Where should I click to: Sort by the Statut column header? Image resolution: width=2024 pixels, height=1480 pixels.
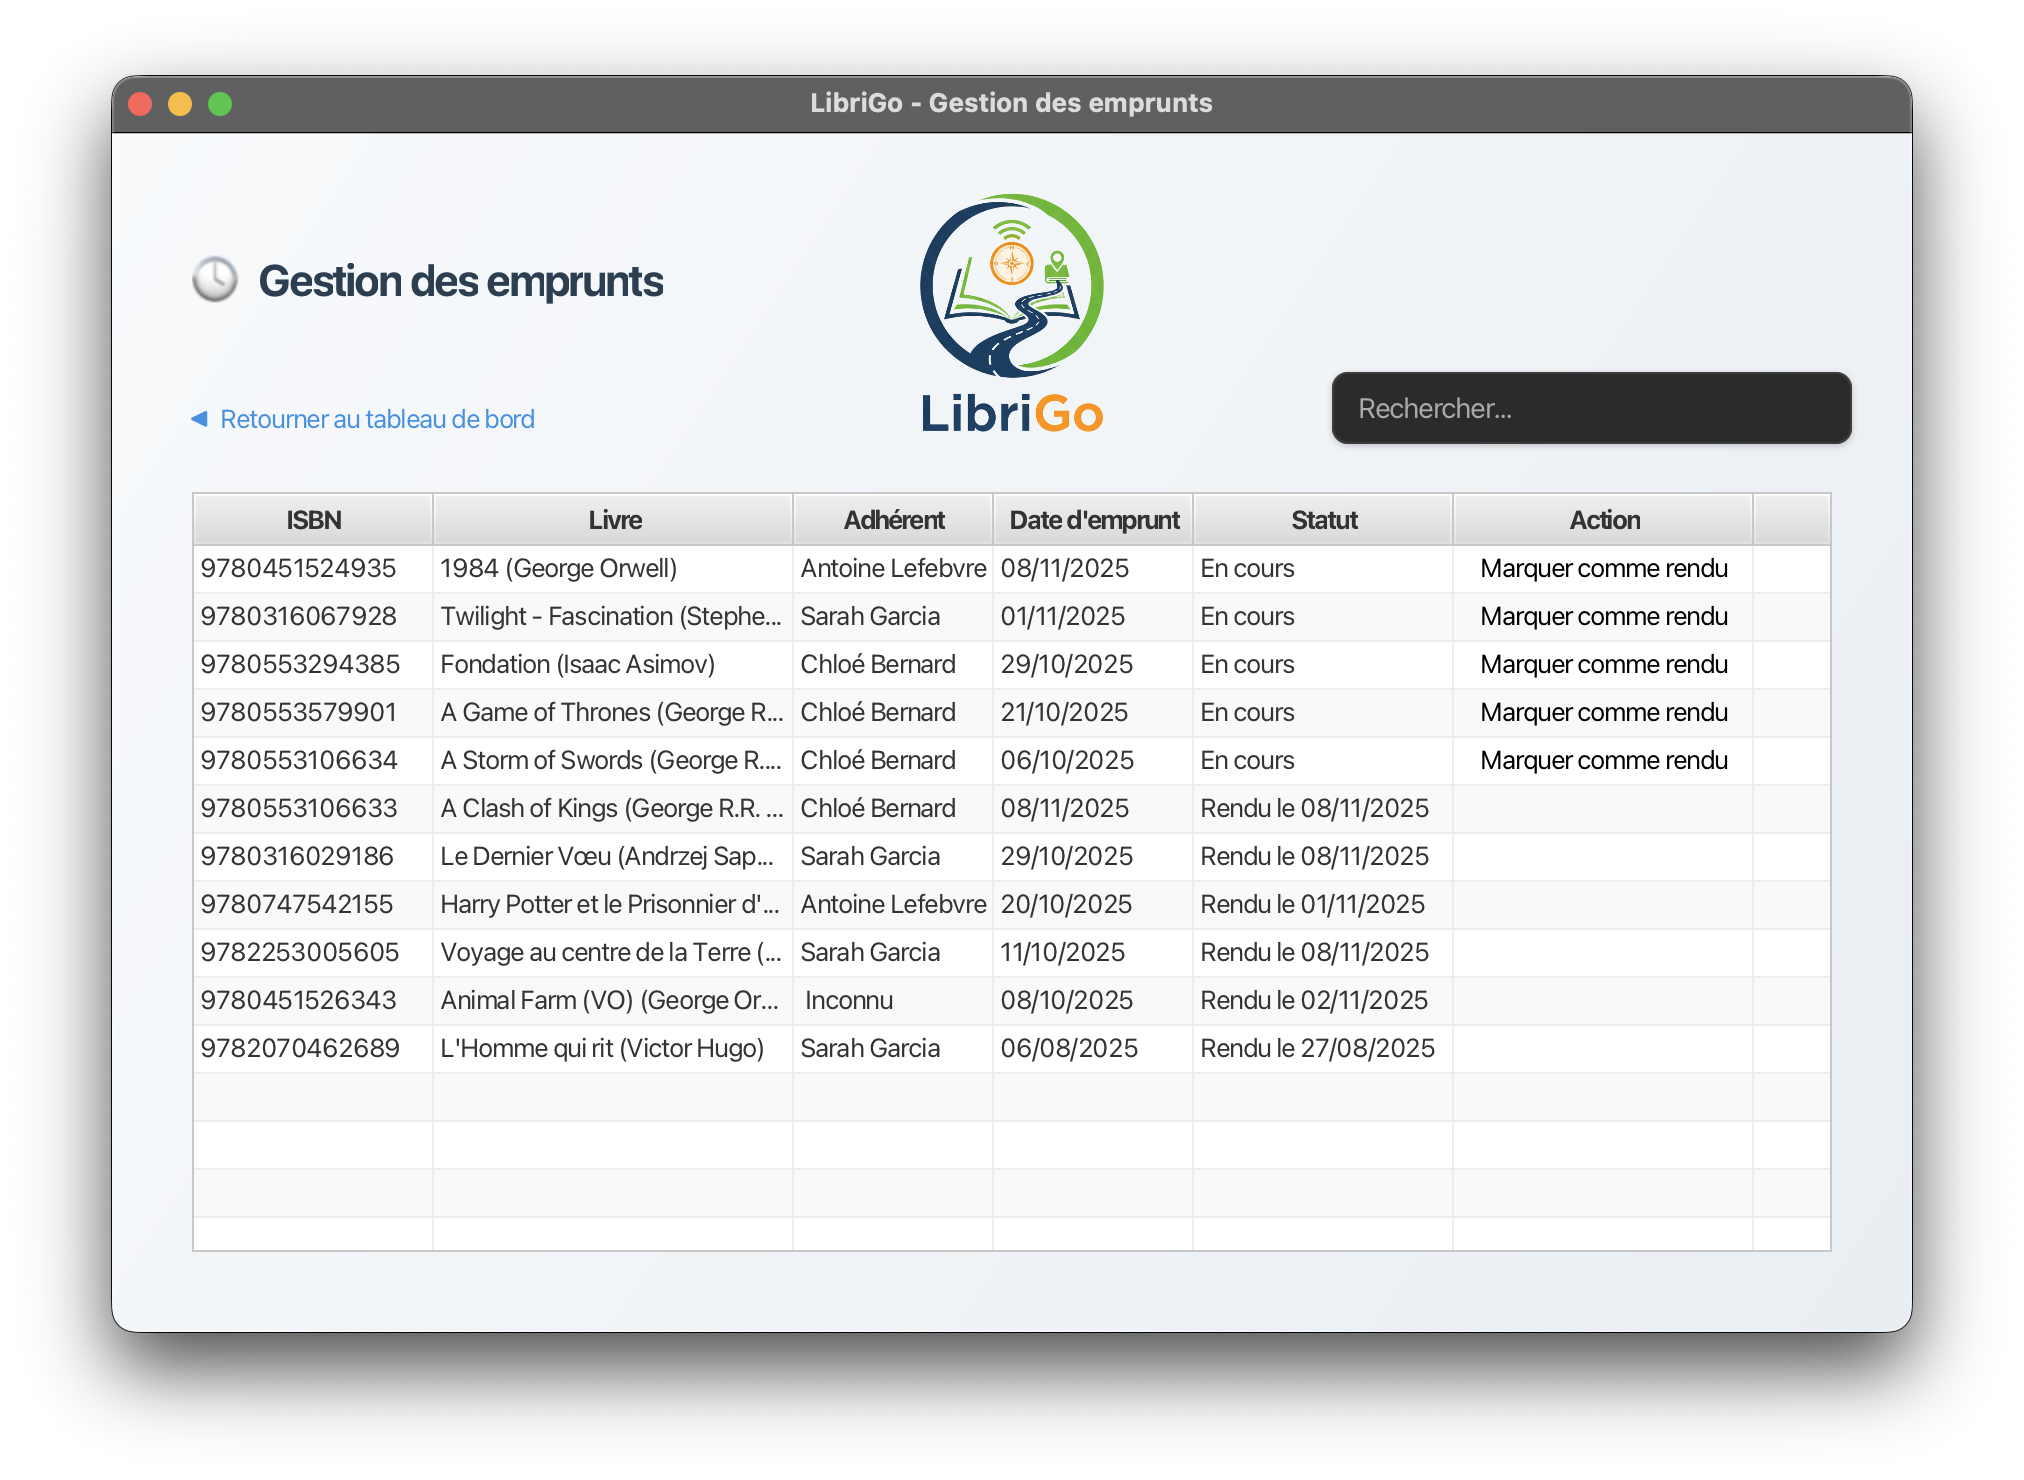1323,520
